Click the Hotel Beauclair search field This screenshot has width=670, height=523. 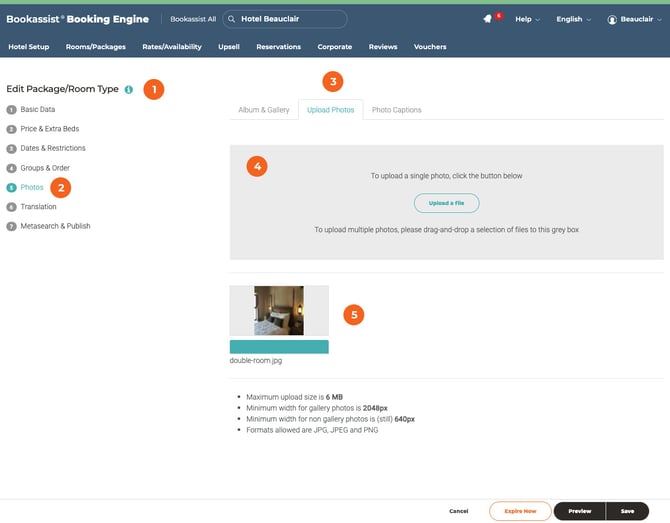[290, 19]
